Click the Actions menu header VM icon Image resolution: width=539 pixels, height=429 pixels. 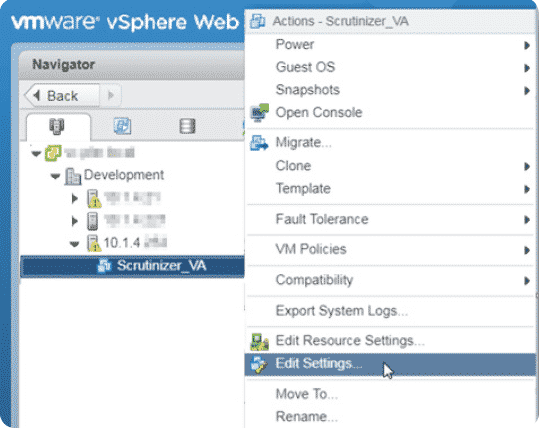(257, 21)
